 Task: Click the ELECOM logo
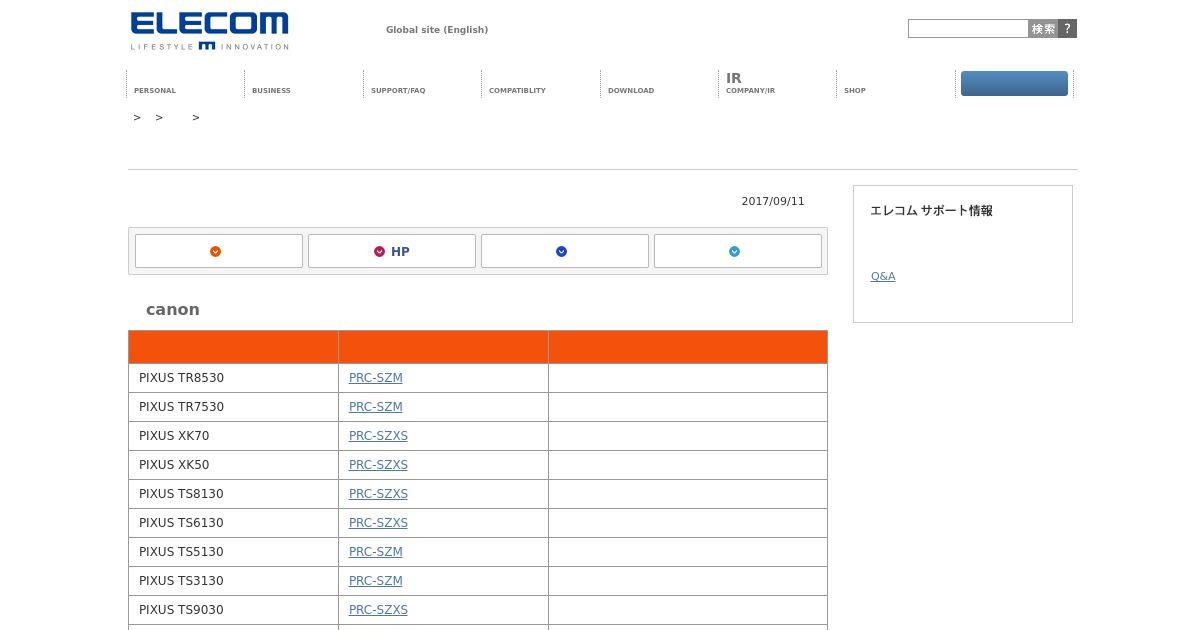[209, 31]
